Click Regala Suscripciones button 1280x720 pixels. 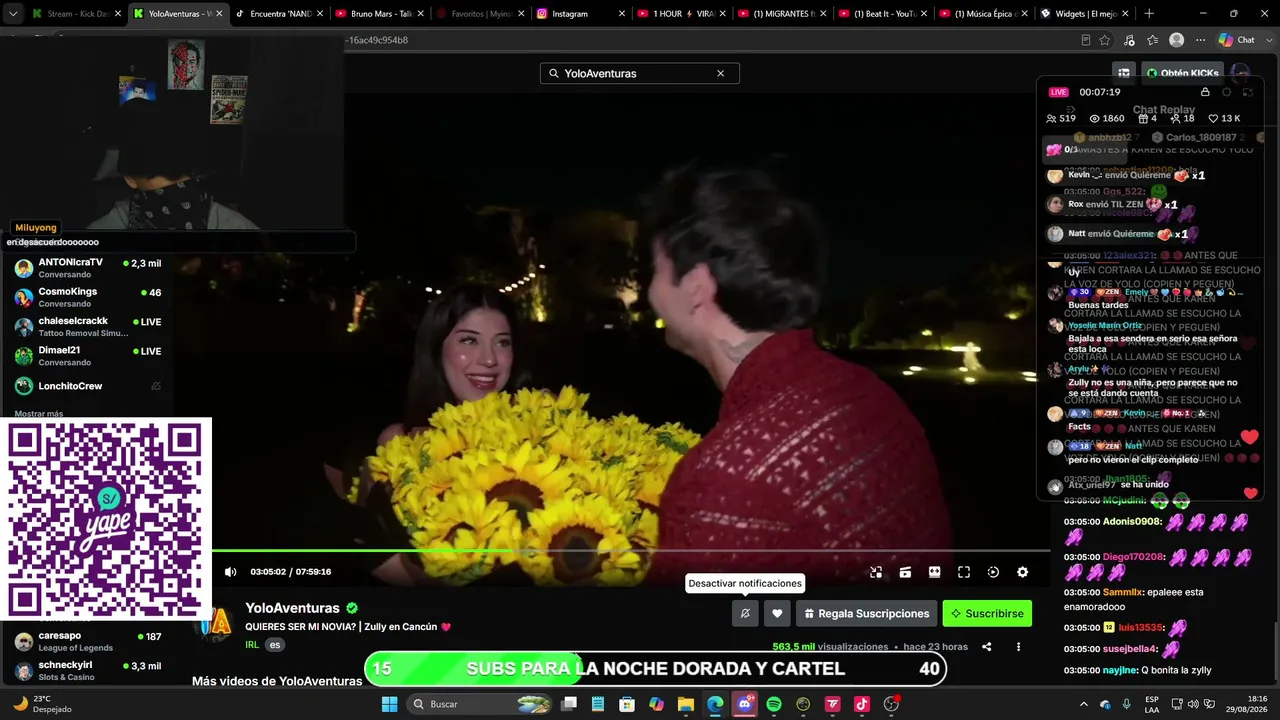tap(866, 613)
